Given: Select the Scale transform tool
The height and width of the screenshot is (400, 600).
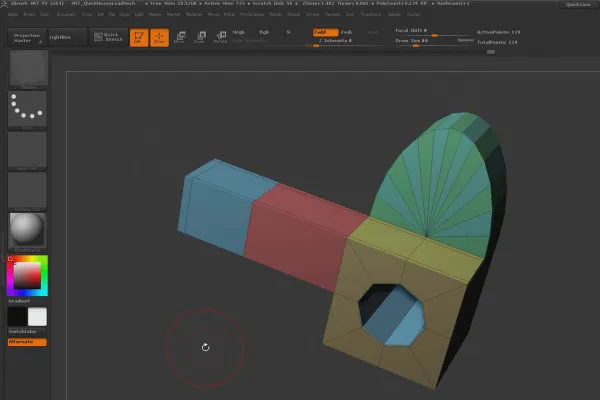Looking at the screenshot, I should pyautogui.click(x=200, y=37).
